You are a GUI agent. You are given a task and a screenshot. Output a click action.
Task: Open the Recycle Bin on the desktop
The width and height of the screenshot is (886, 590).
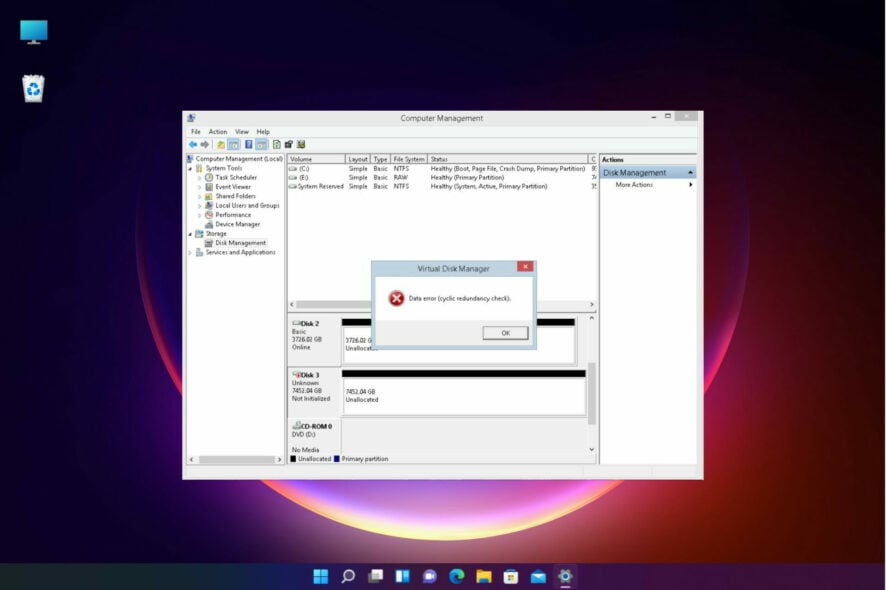tap(33, 89)
